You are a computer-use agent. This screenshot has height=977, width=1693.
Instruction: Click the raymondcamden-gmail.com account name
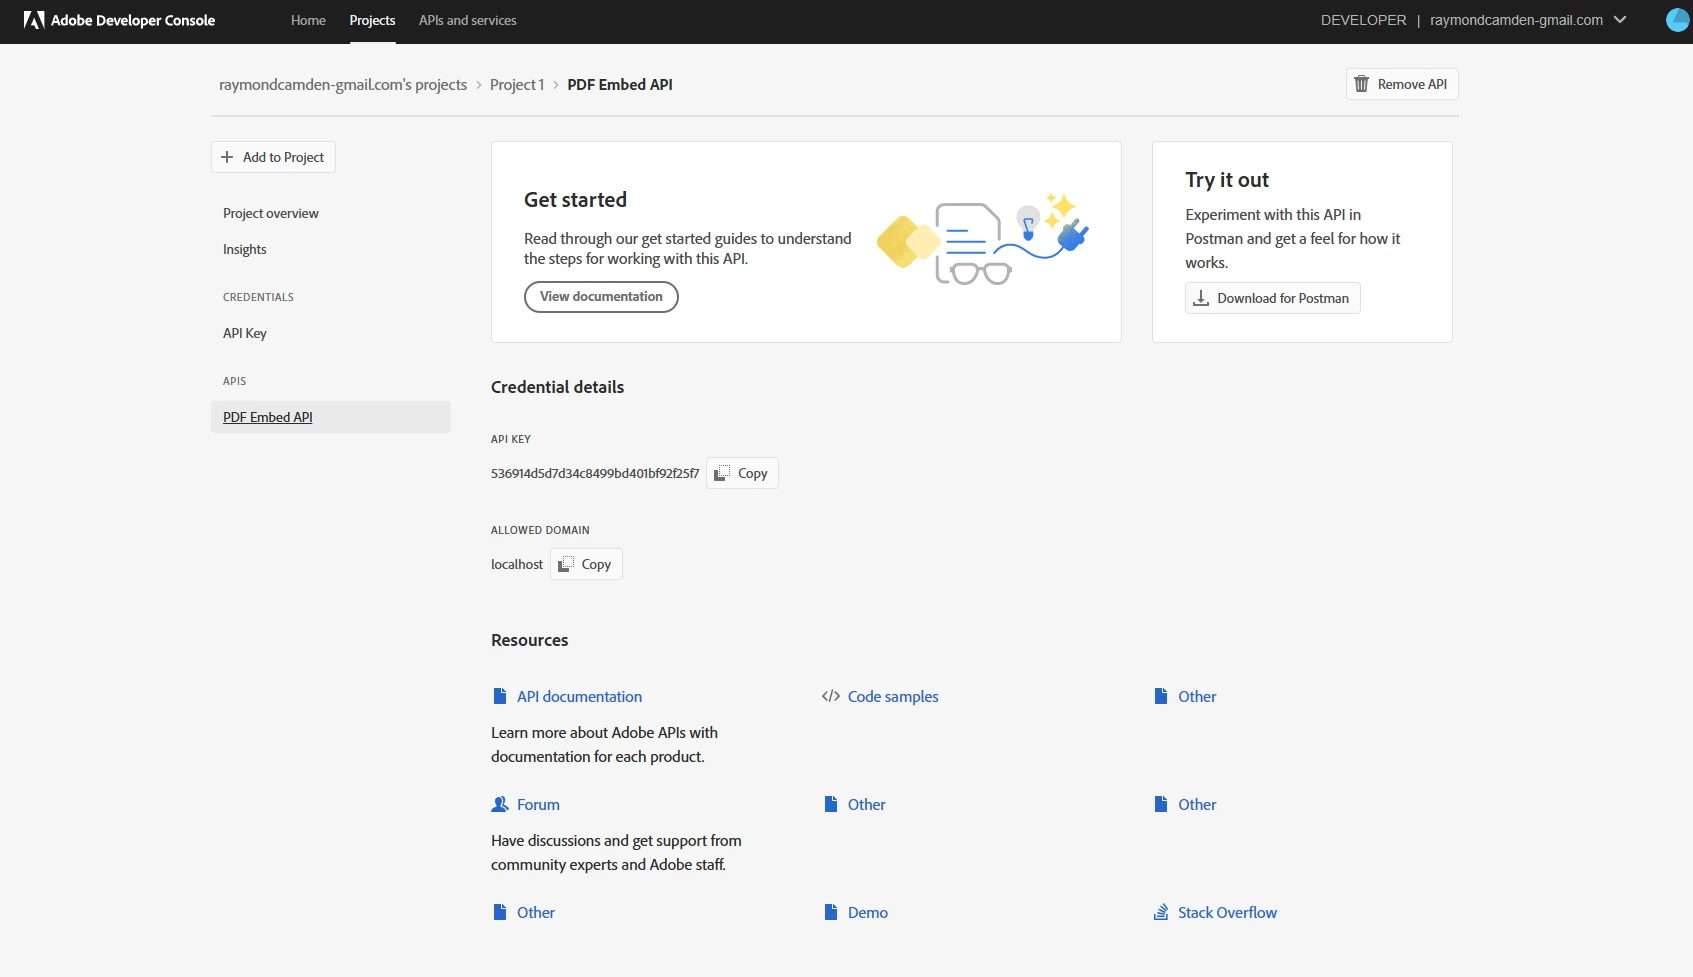[x=1516, y=20]
